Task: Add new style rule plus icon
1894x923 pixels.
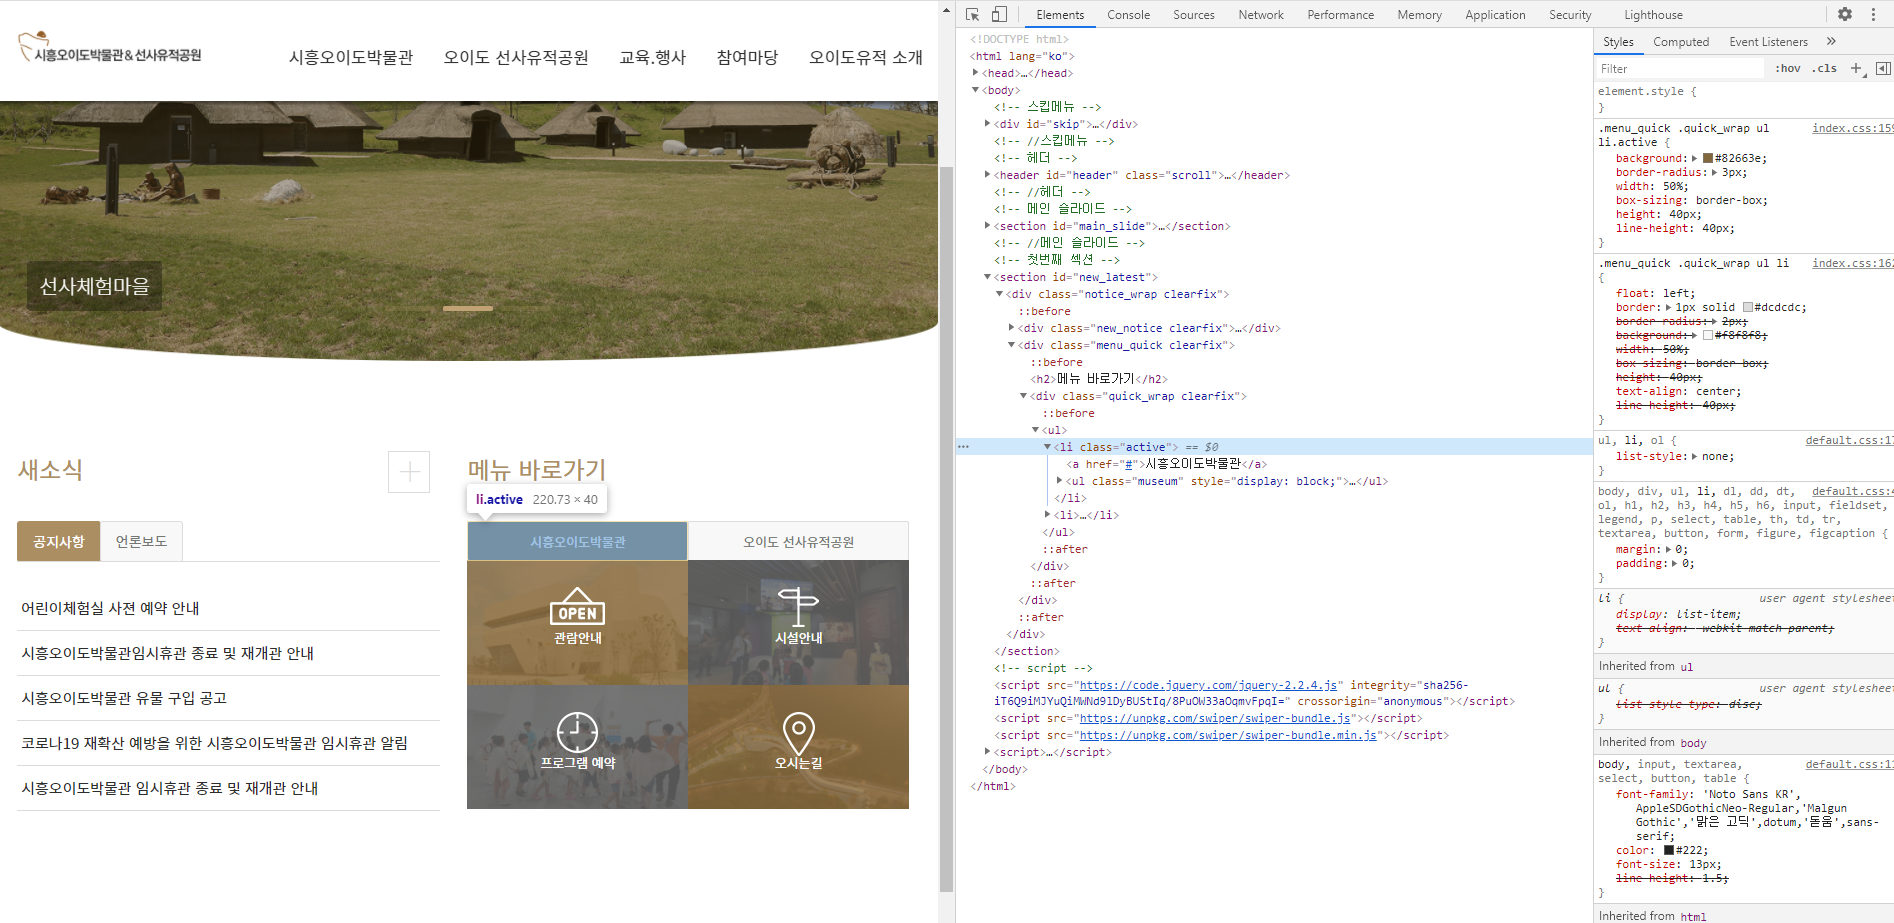Action: (x=1856, y=68)
